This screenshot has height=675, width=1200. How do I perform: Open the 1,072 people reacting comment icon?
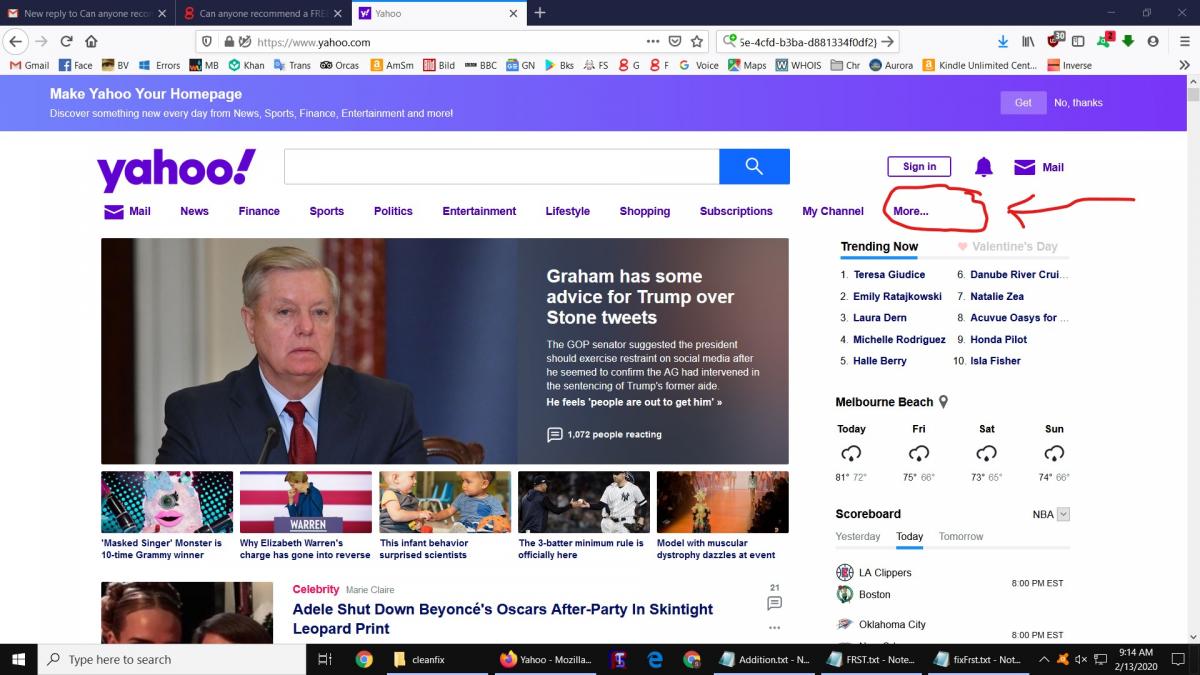click(x=555, y=434)
